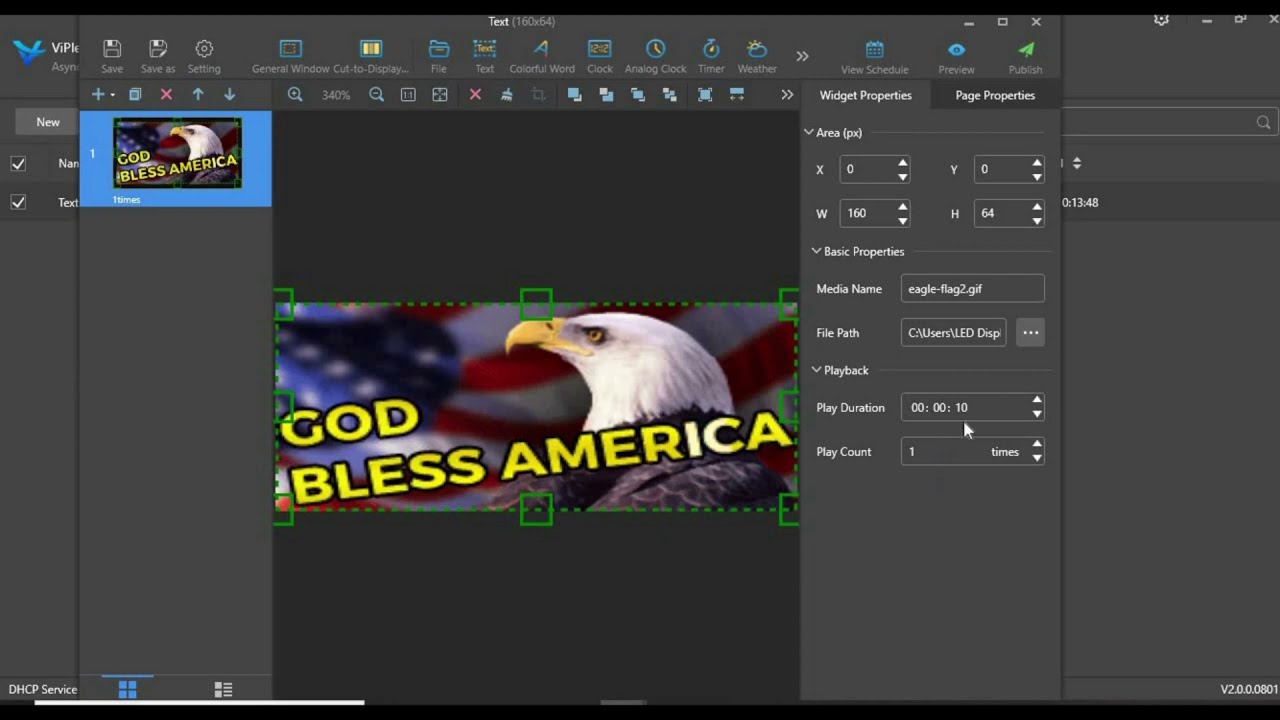The height and width of the screenshot is (720, 1280).
Task: Open the add-page dropdown arrow
Action: tap(112, 95)
